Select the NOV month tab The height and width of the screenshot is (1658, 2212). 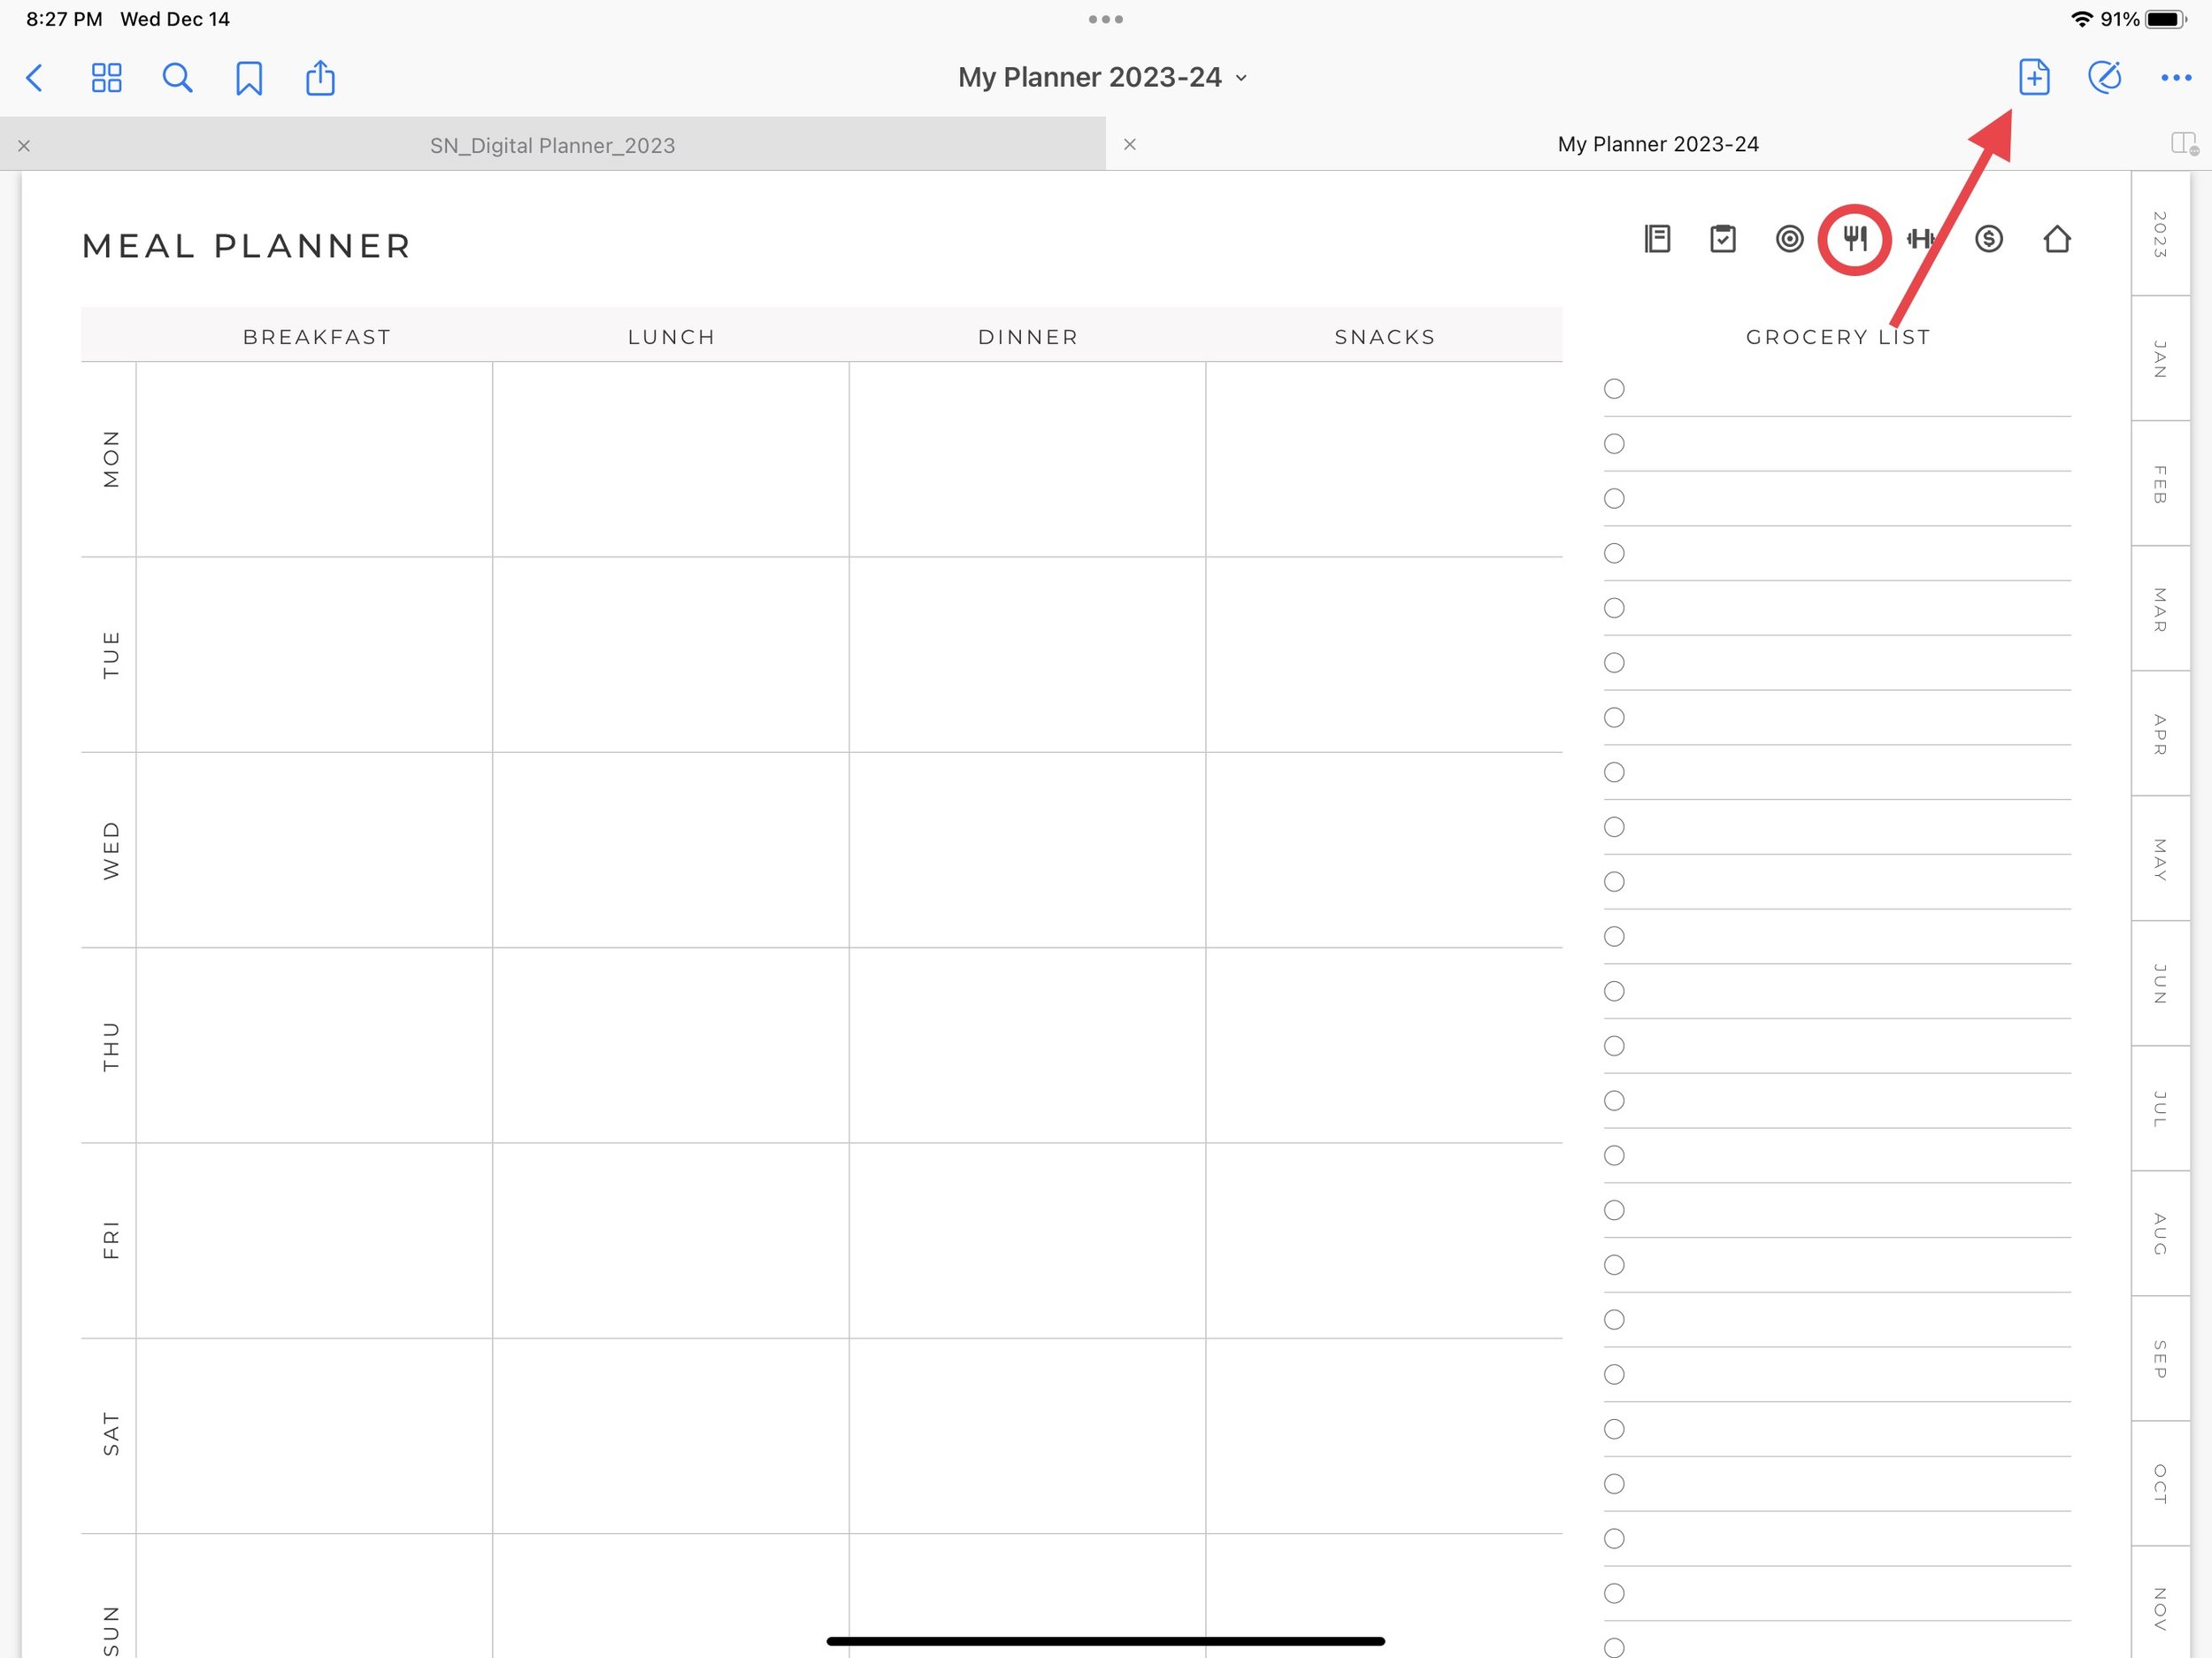(x=2160, y=1602)
